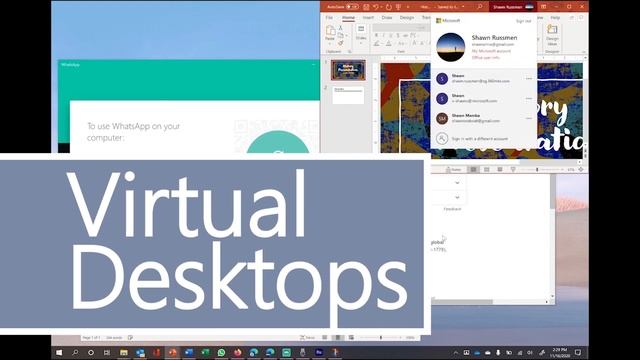Open PowerPoint taskbar icon

click(173, 352)
